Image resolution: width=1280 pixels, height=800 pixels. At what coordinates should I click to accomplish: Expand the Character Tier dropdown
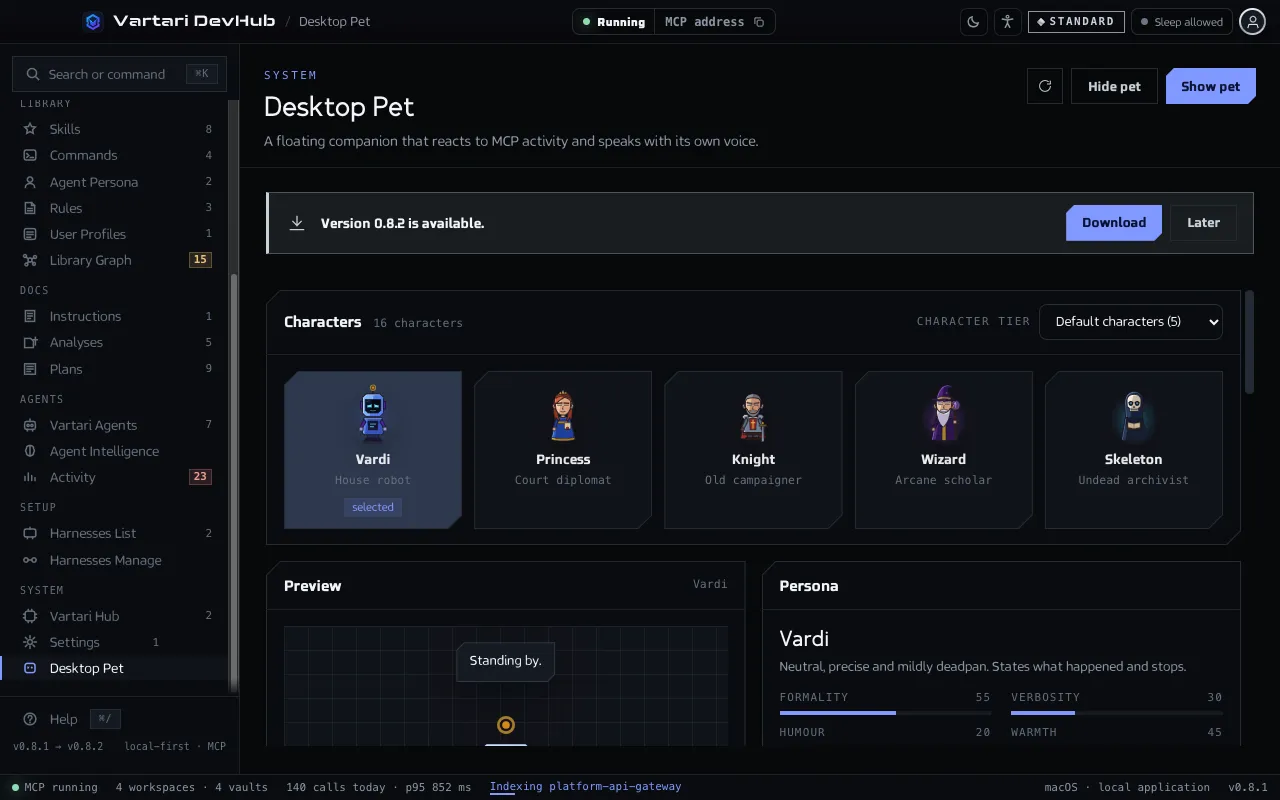coord(1131,322)
